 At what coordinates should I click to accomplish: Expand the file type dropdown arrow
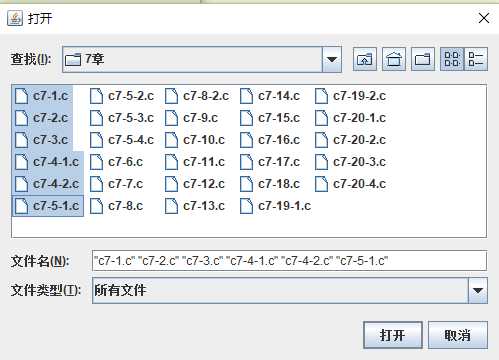[x=478, y=290]
